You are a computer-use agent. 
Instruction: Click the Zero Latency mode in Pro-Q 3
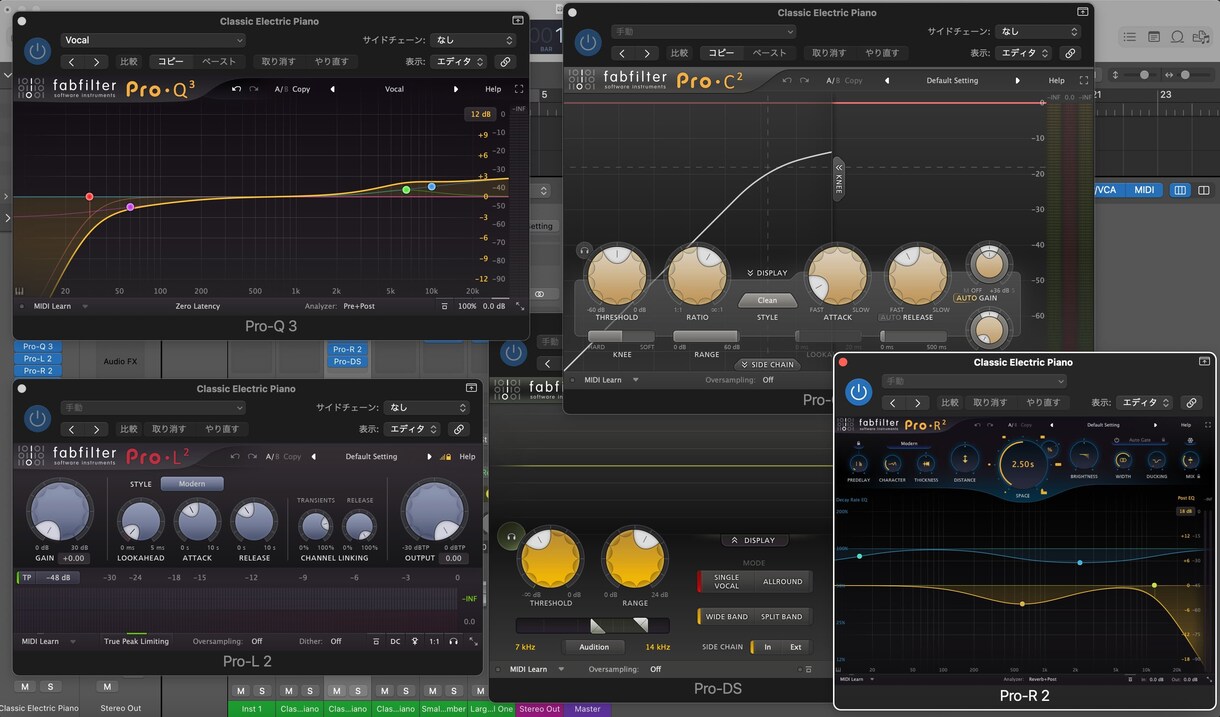tap(197, 306)
